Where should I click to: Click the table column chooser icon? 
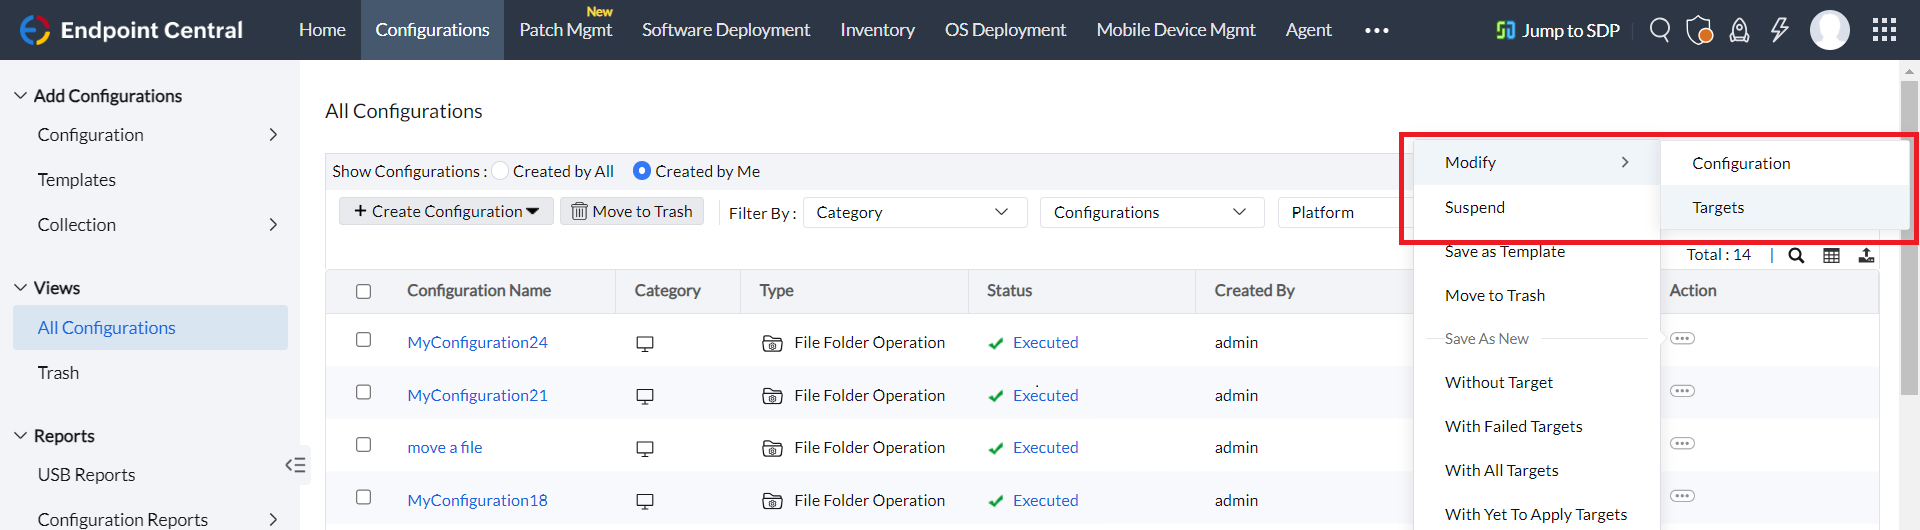point(1831,255)
